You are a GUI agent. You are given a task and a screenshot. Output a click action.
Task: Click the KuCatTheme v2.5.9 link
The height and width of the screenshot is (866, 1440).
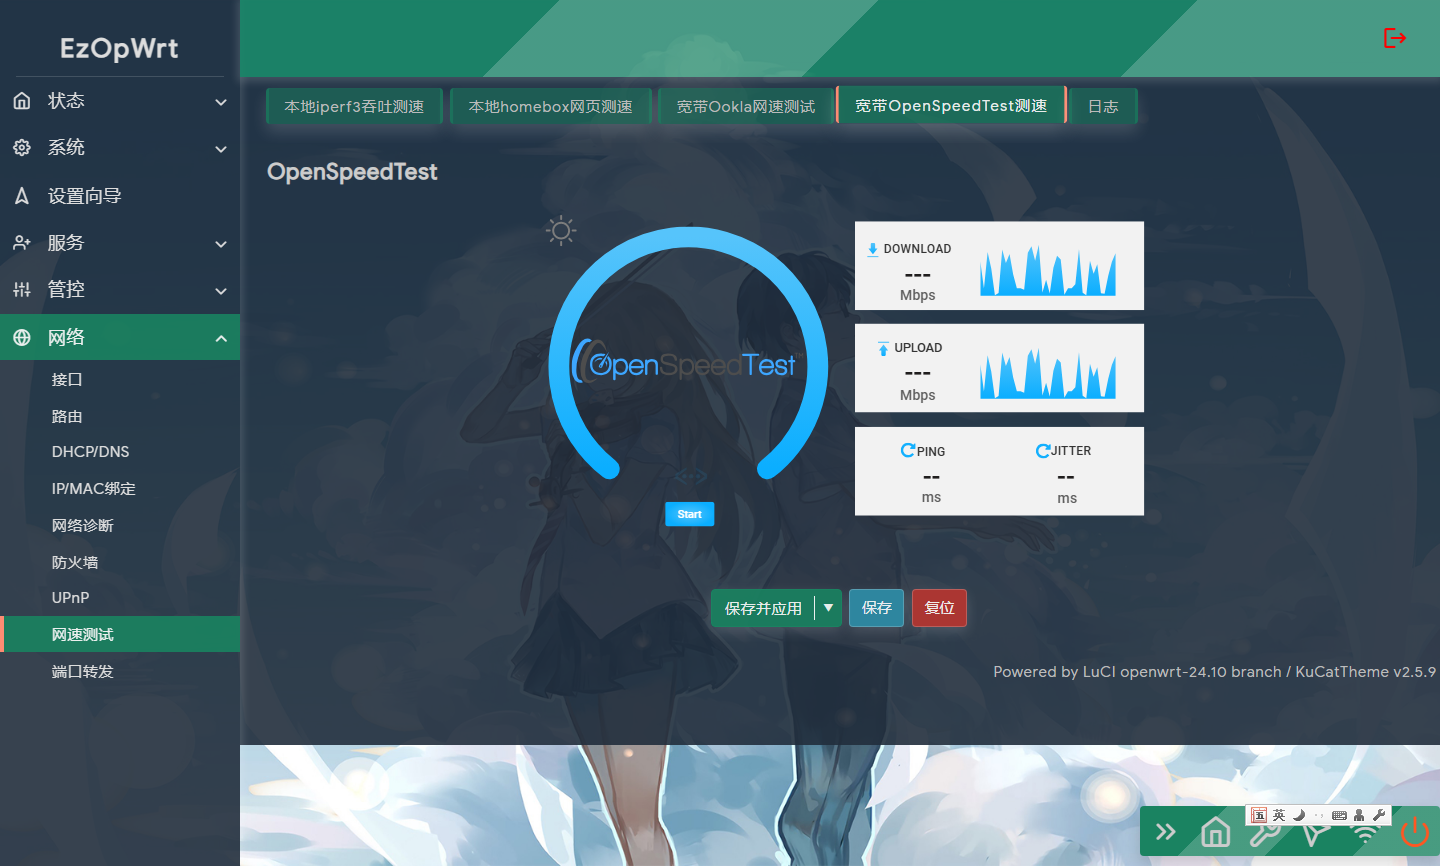click(x=1366, y=672)
